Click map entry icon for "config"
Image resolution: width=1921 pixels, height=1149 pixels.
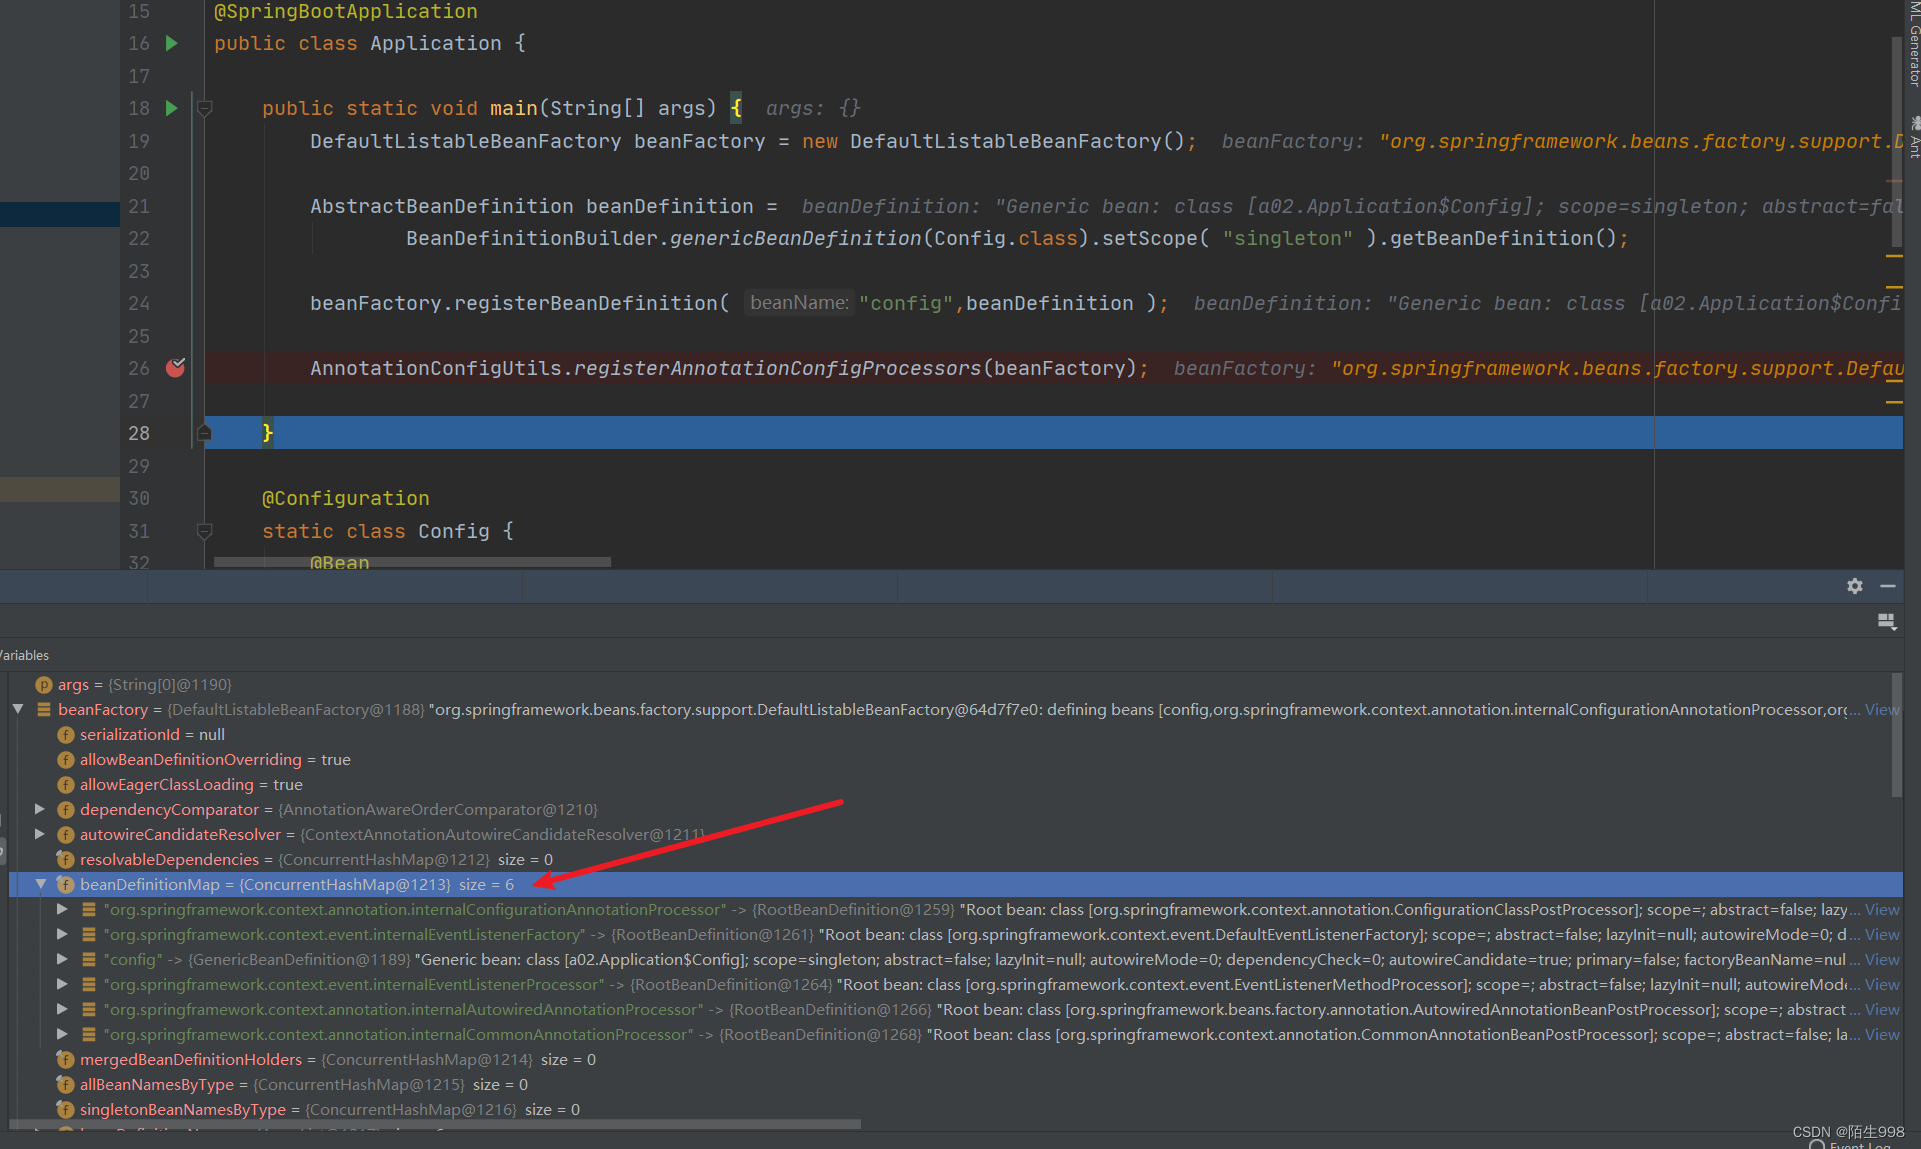[89, 959]
